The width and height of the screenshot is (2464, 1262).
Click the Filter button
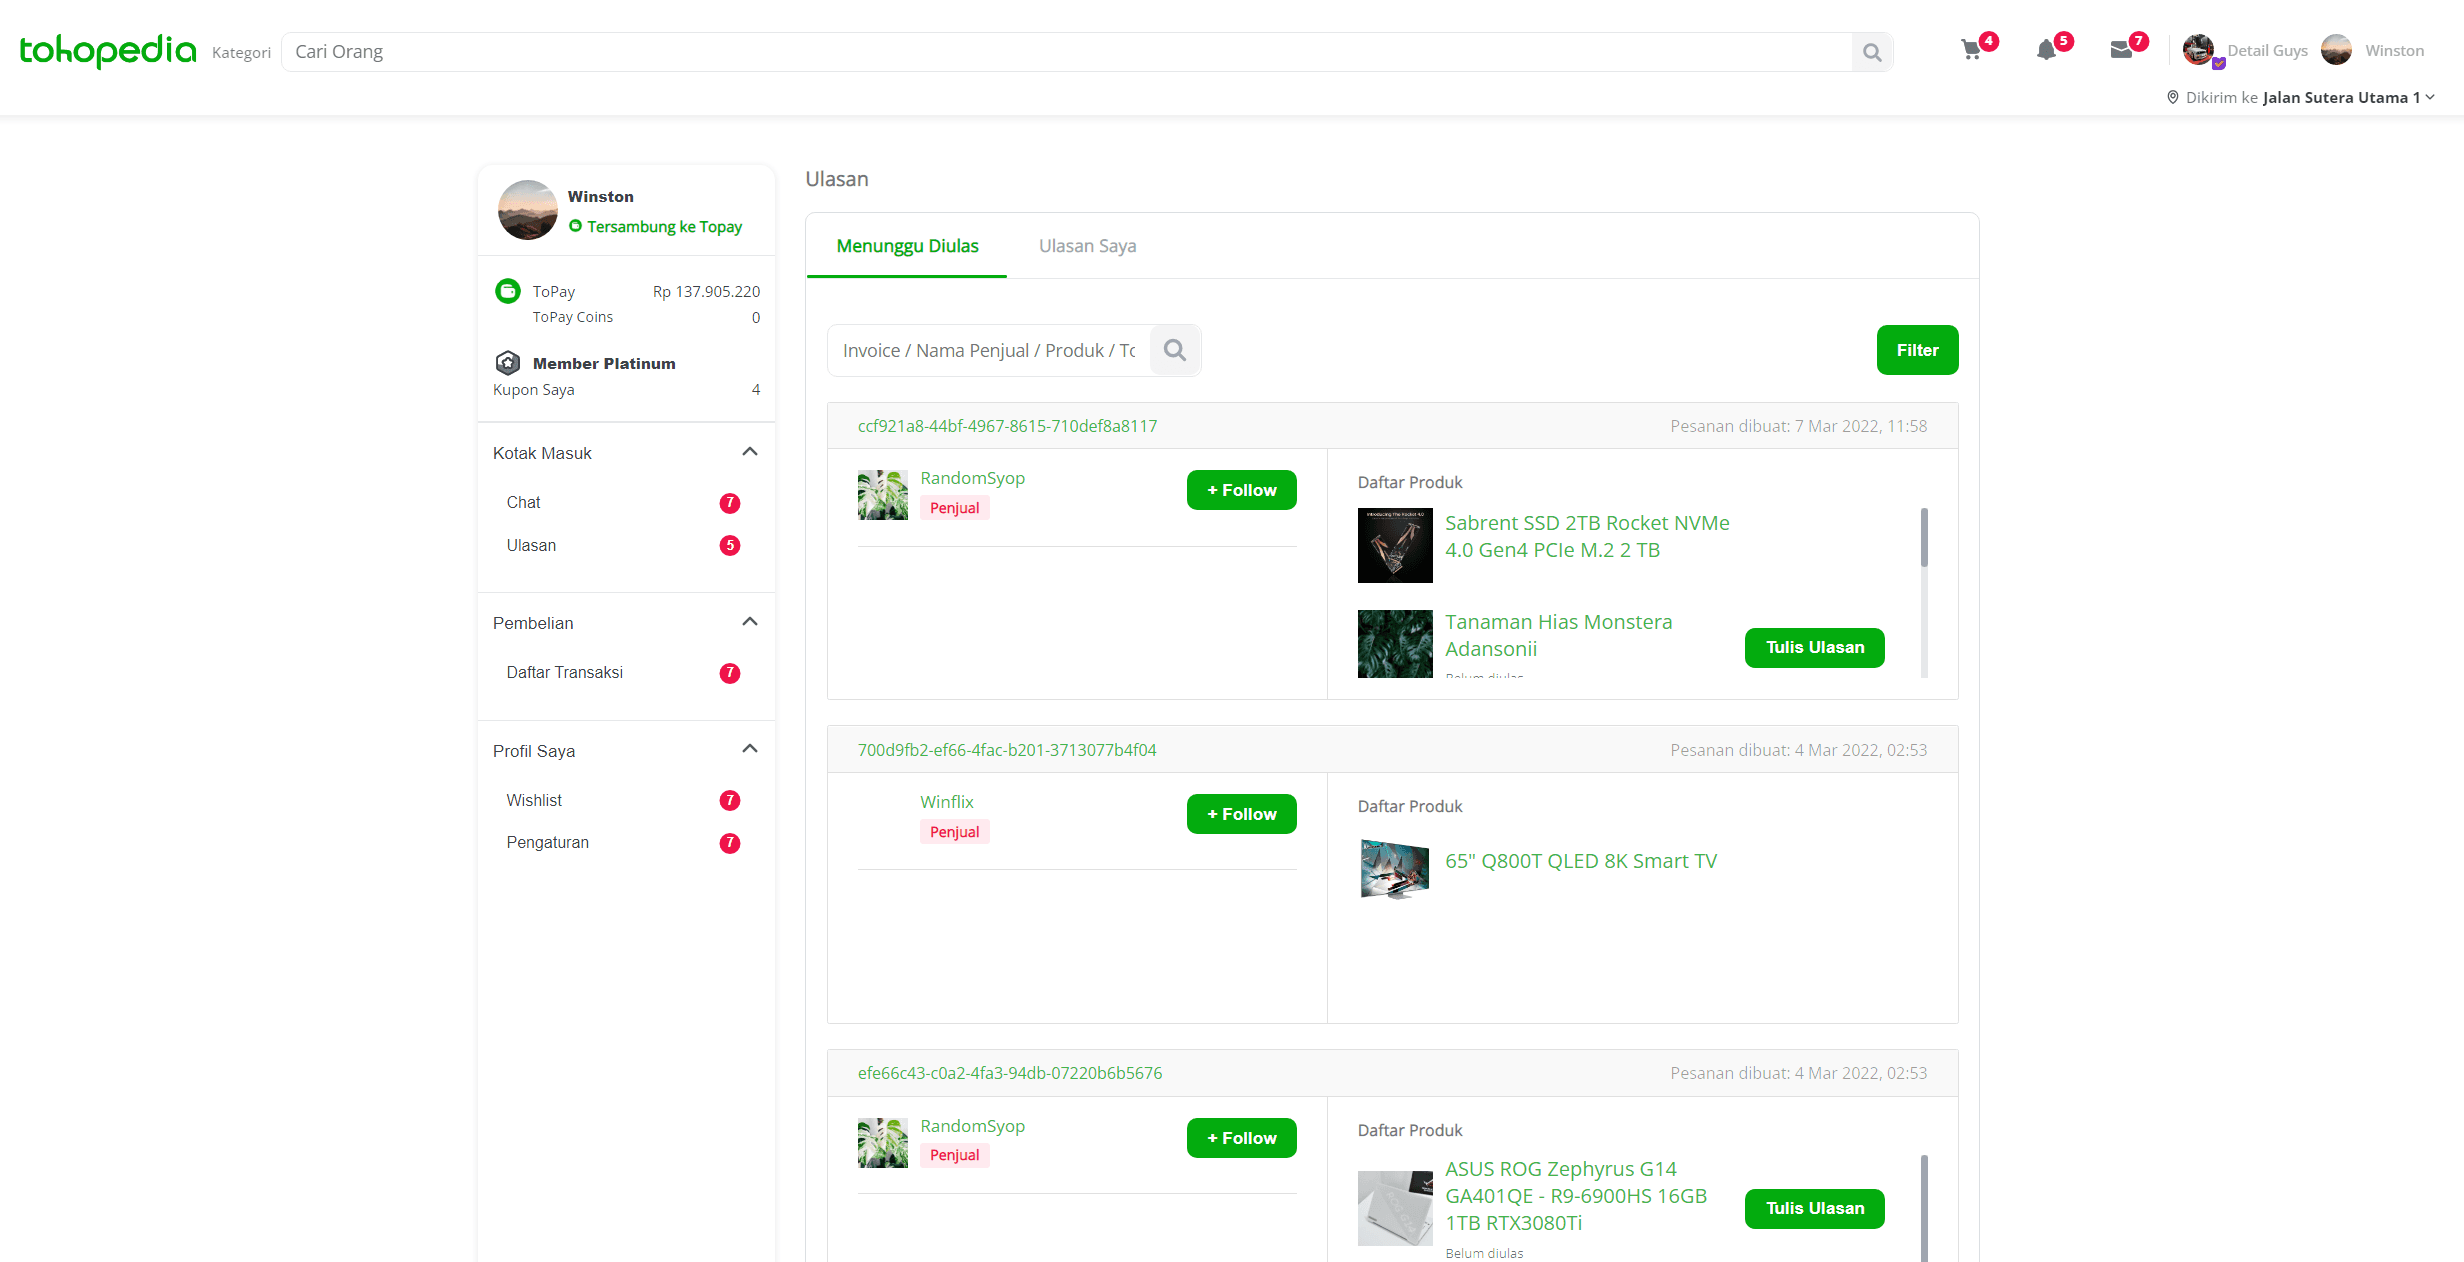(x=1917, y=350)
